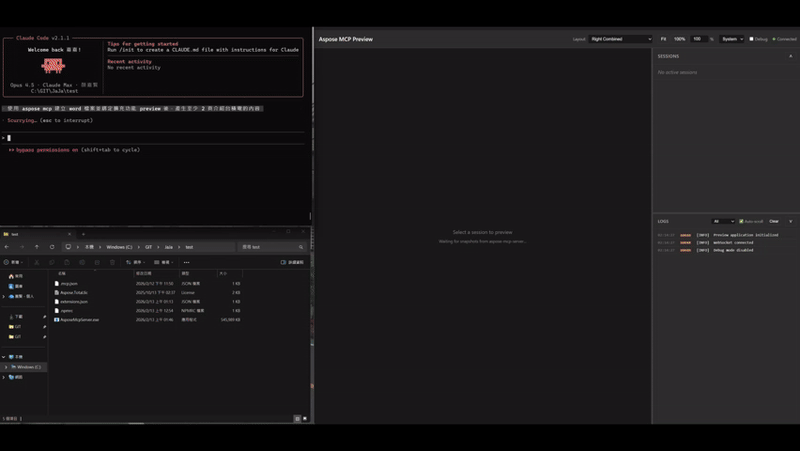The width and height of the screenshot is (800, 451).
Task: Toggle the Auto-scroll checkbox in Logs
Action: click(x=741, y=221)
